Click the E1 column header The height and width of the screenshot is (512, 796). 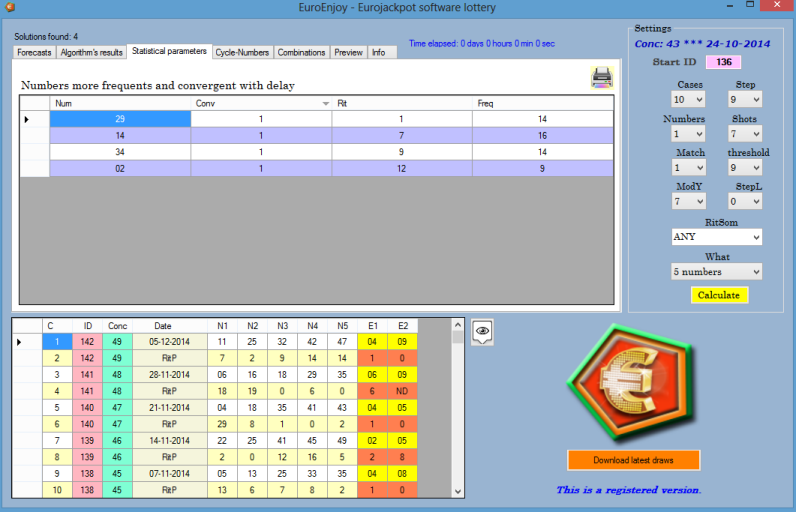(373, 326)
